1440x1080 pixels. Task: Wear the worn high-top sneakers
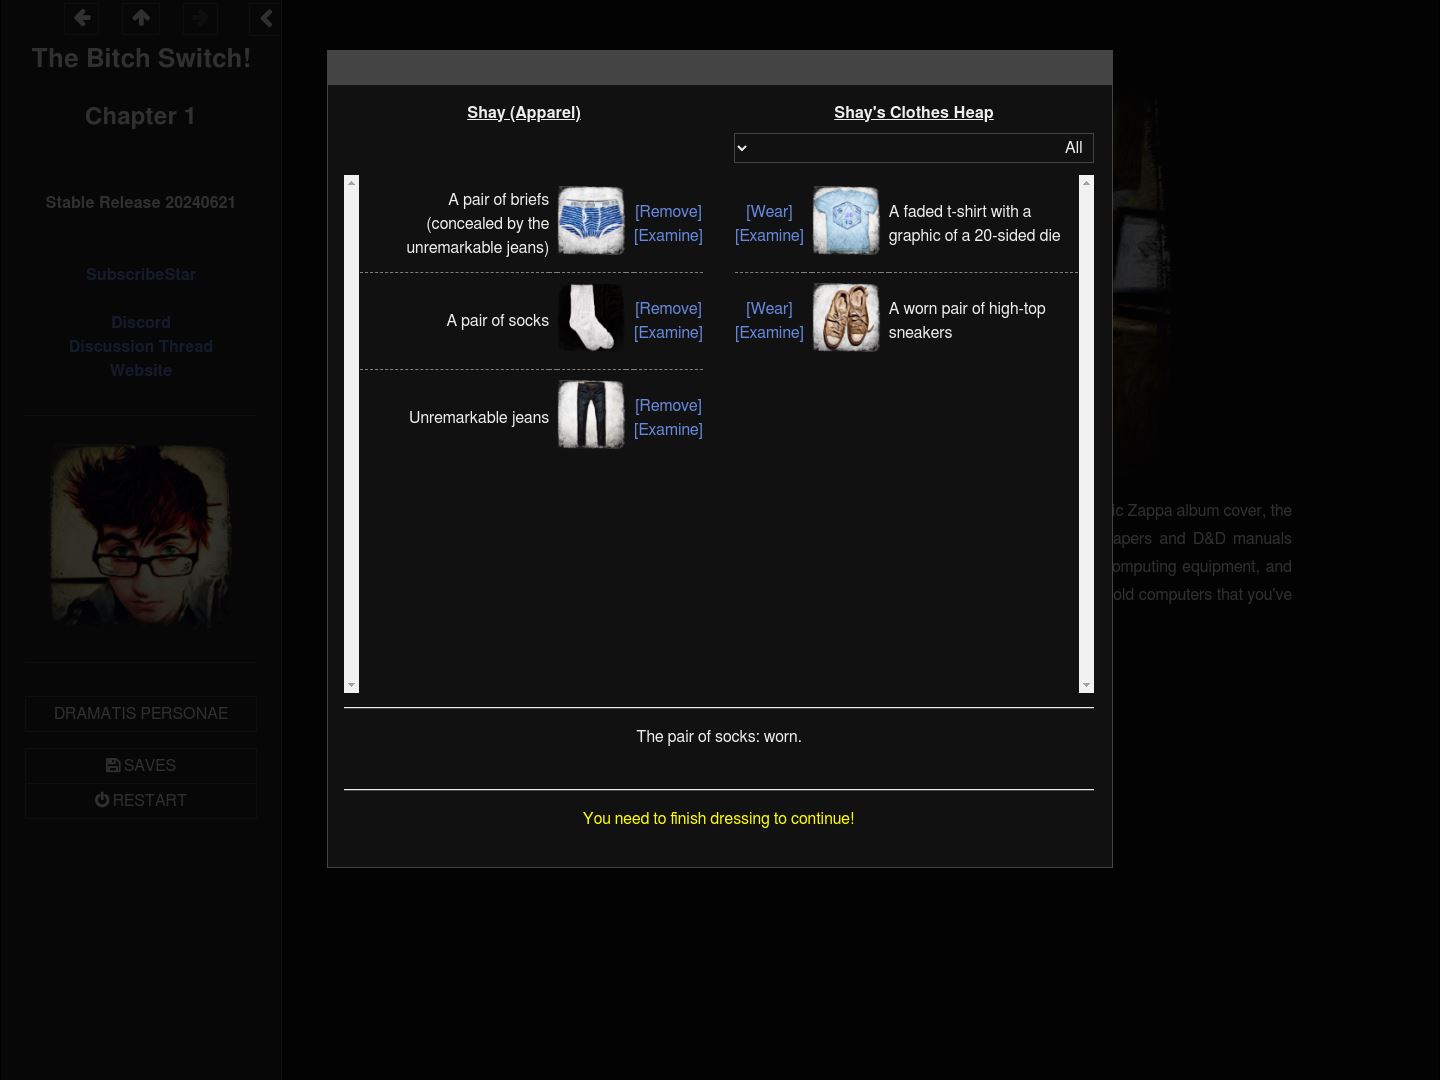768,309
